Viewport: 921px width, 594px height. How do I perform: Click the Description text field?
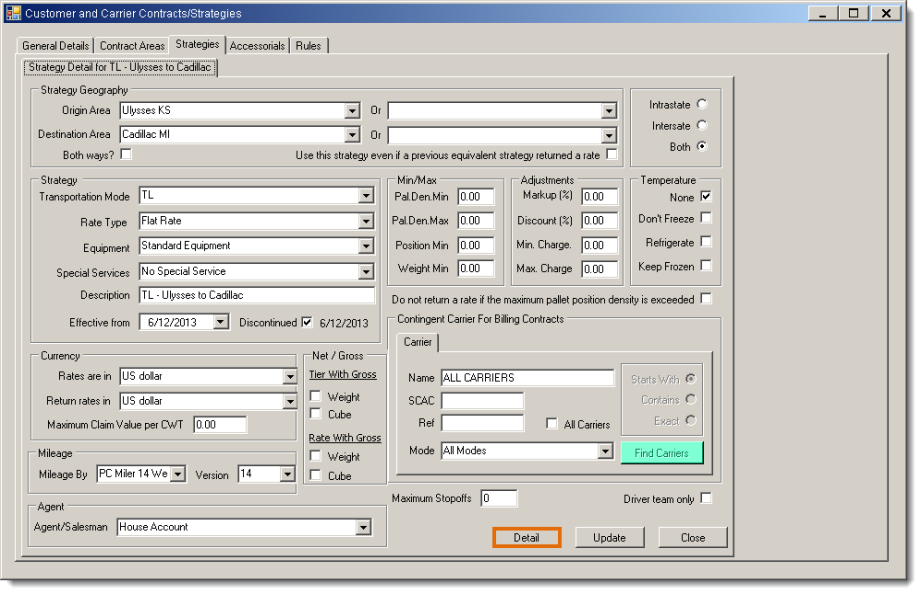click(257, 296)
